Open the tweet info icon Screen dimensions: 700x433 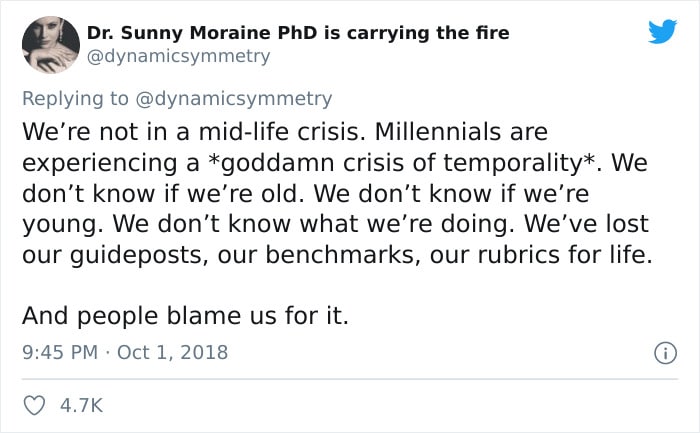pyautogui.click(x=664, y=352)
